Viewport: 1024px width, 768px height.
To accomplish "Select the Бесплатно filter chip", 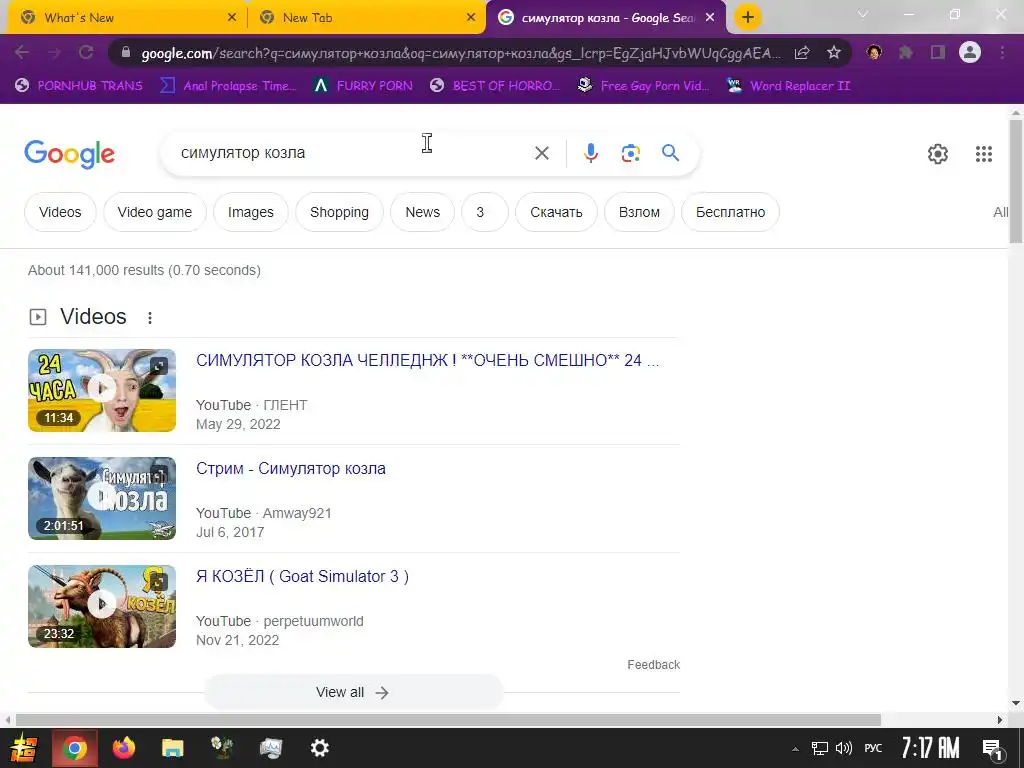I will pos(730,212).
